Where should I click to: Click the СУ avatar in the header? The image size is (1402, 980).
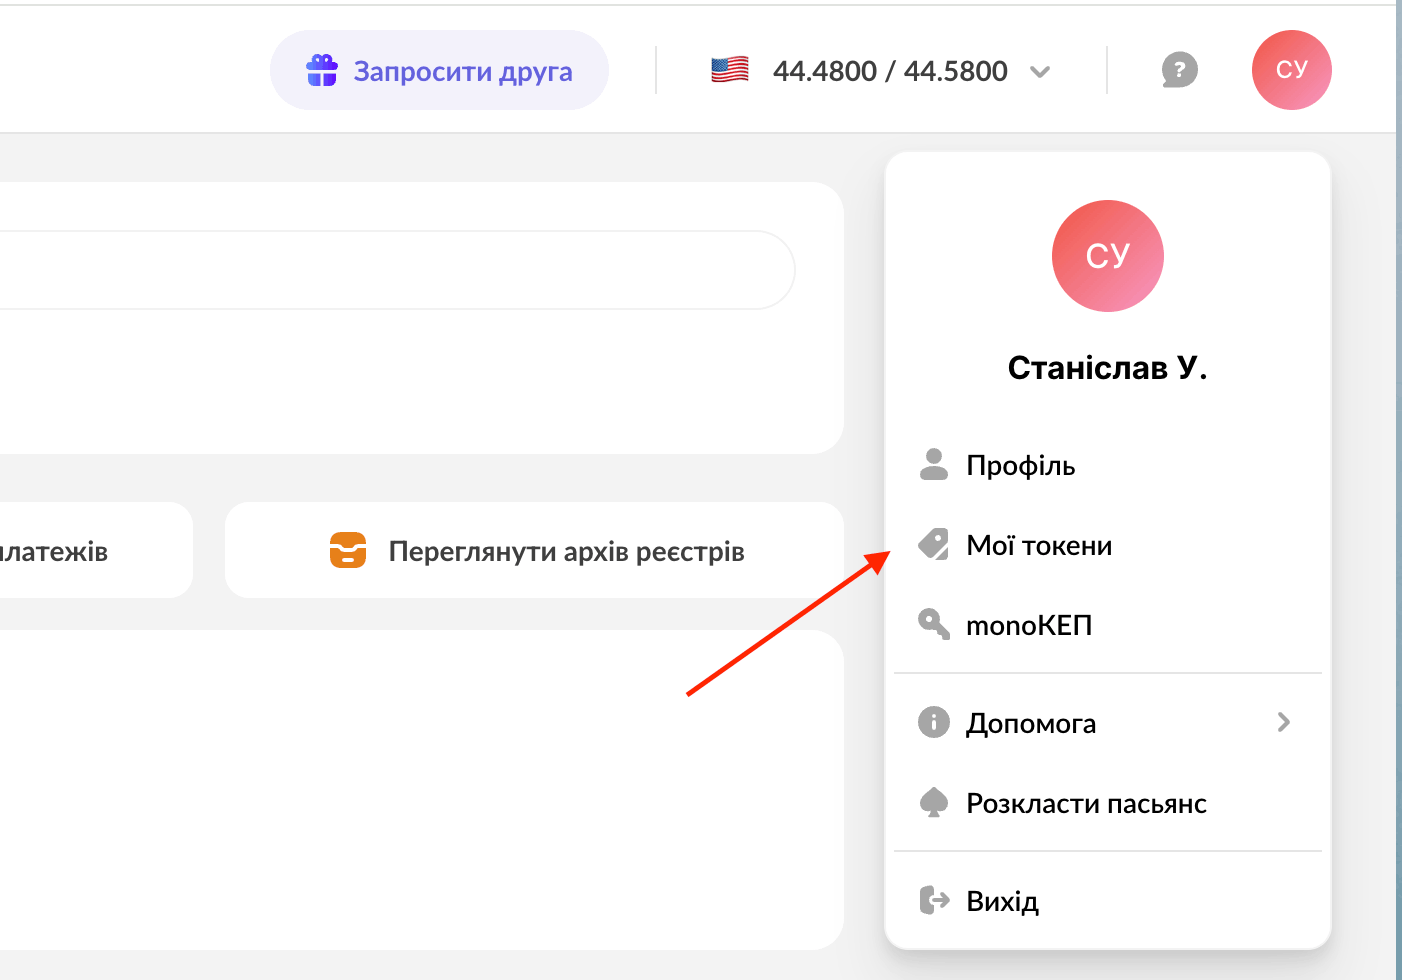[1292, 70]
